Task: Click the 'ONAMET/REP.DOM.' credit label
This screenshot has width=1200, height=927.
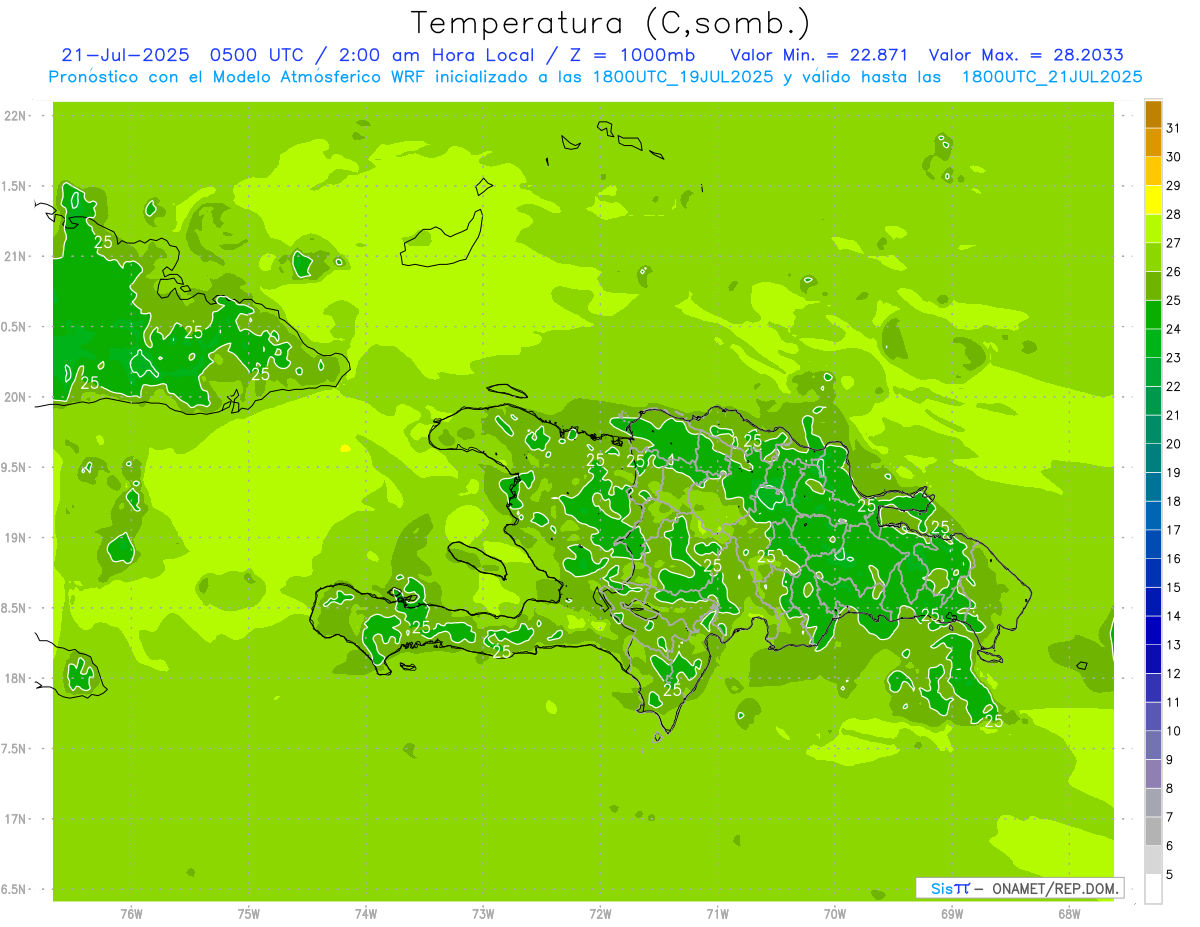Action: coord(1054,888)
